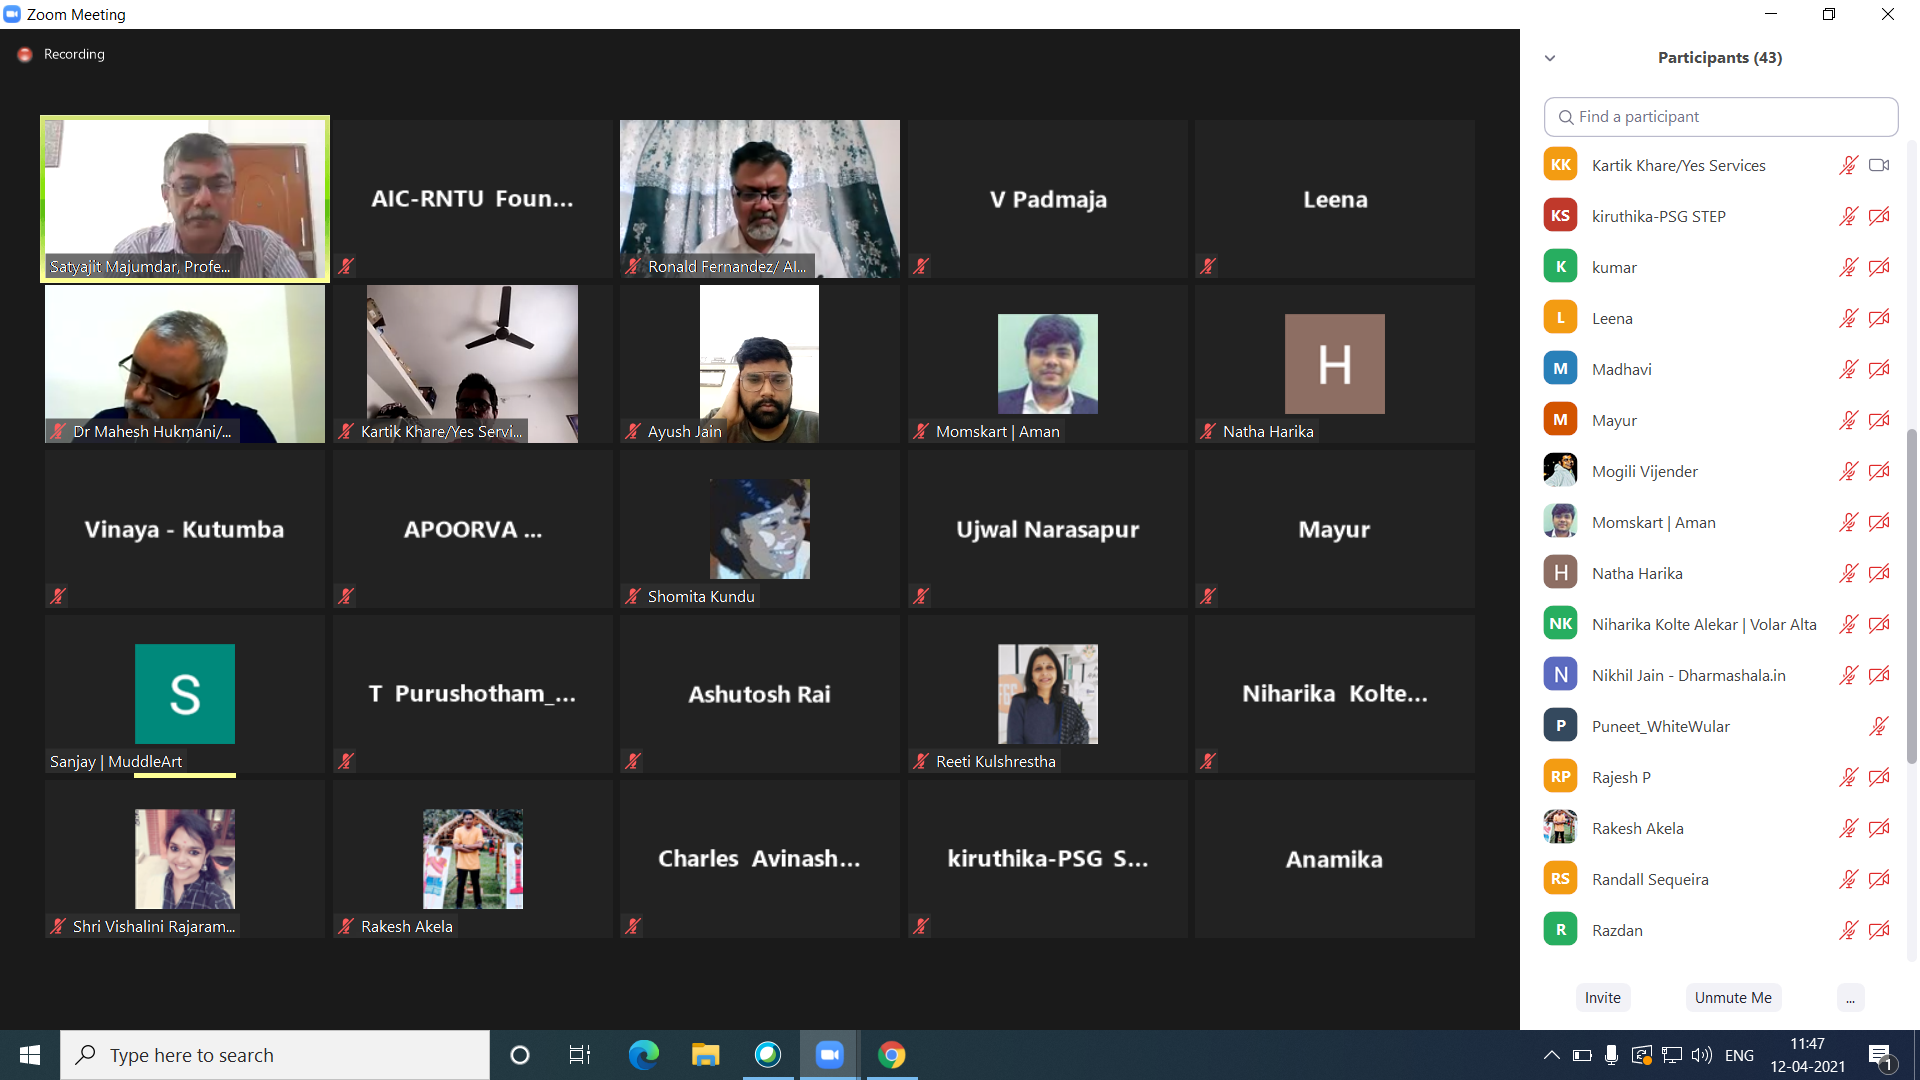Viewport: 1920px width, 1080px height.
Task: Open Zoom app from Windows taskbar
Action: 829,1055
